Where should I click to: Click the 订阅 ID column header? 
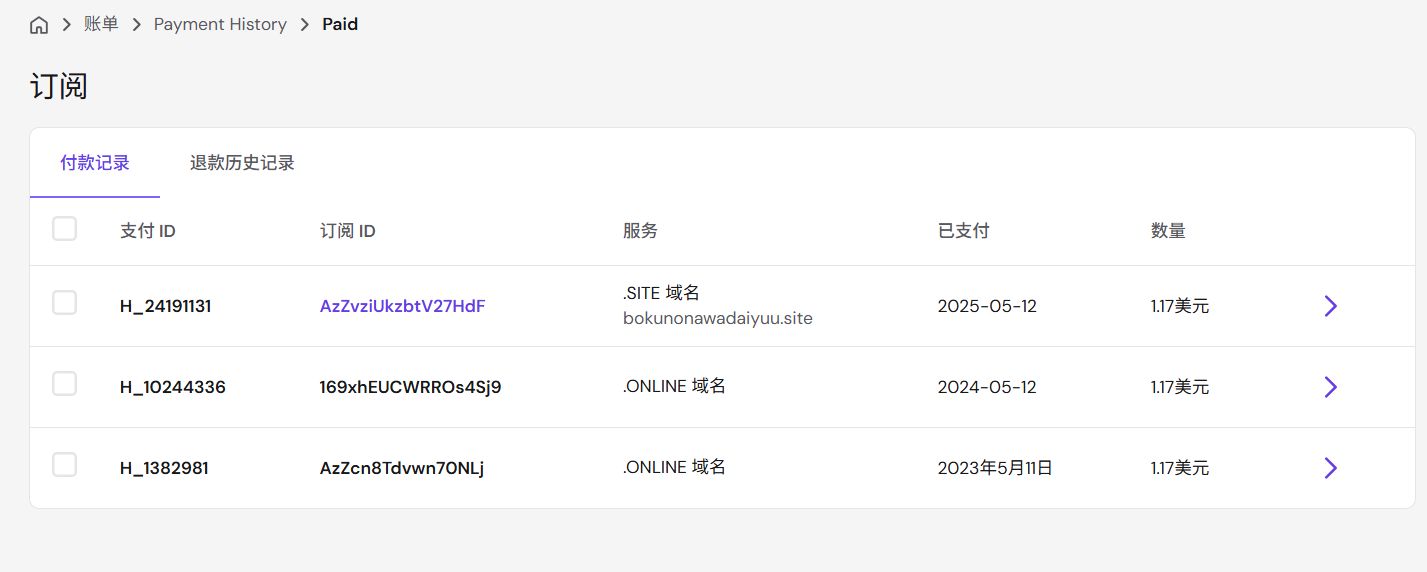(x=348, y=231)
